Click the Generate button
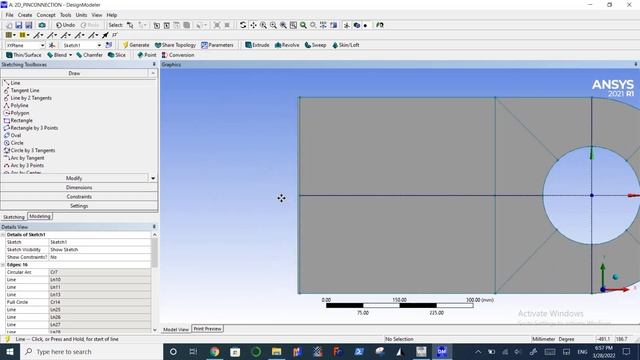The image size is (640, 360). click(x=136, y=45)
